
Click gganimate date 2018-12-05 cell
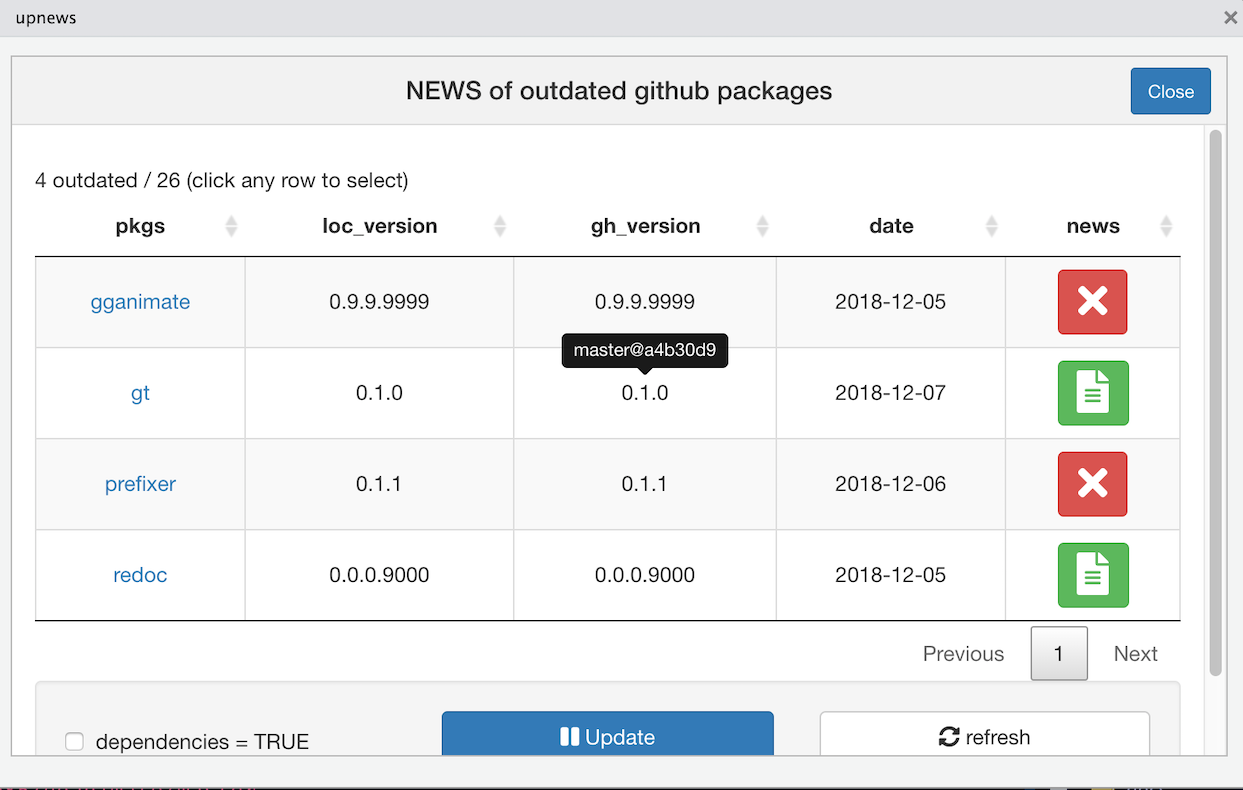[x=890, y=302]
